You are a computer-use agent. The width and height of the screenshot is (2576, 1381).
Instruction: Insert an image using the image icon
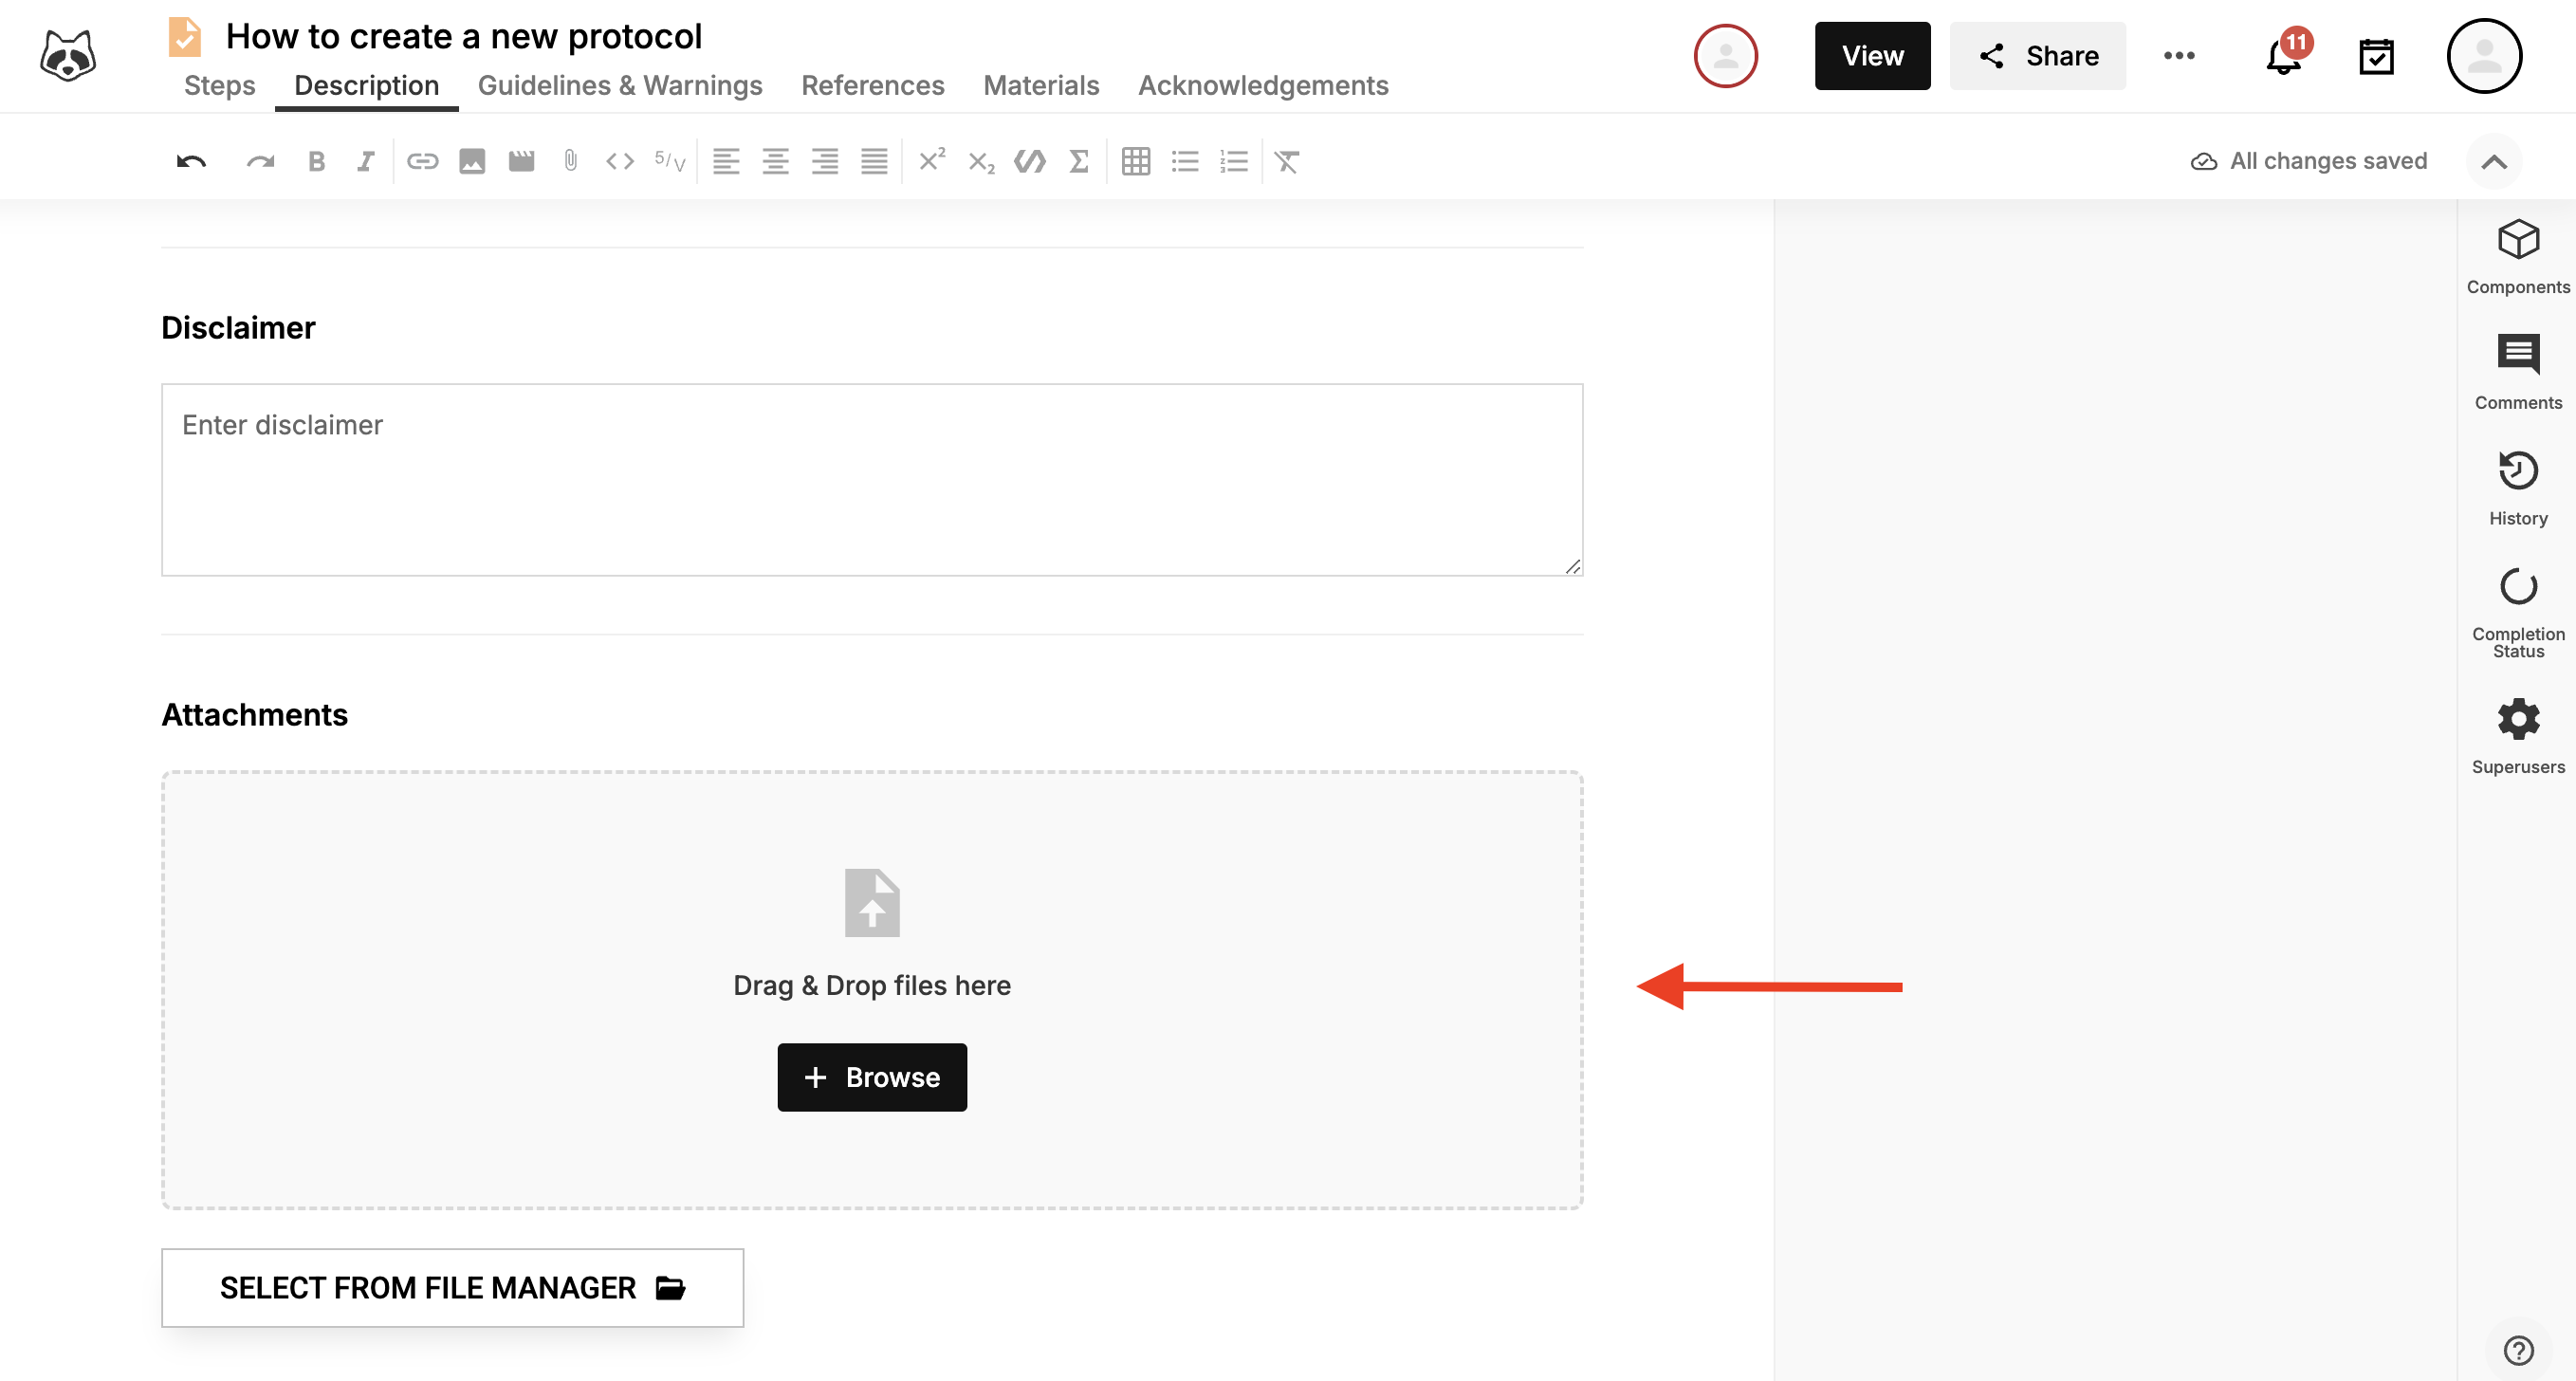tap(472, 161)
